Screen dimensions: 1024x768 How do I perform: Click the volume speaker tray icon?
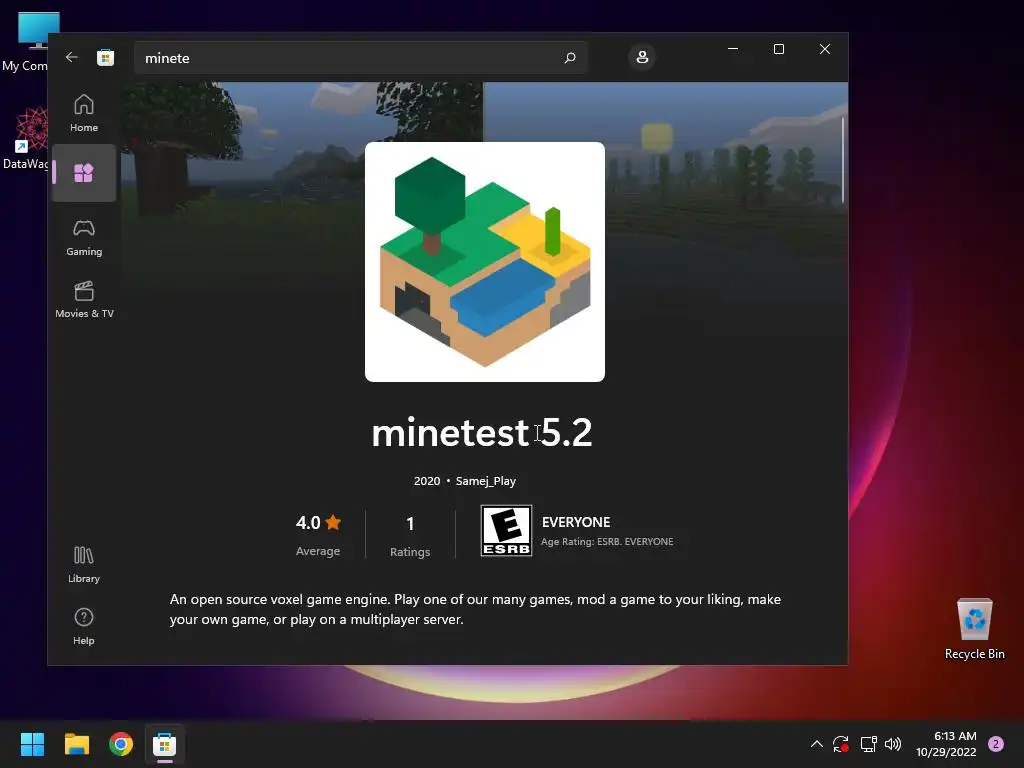coord(893,744)
